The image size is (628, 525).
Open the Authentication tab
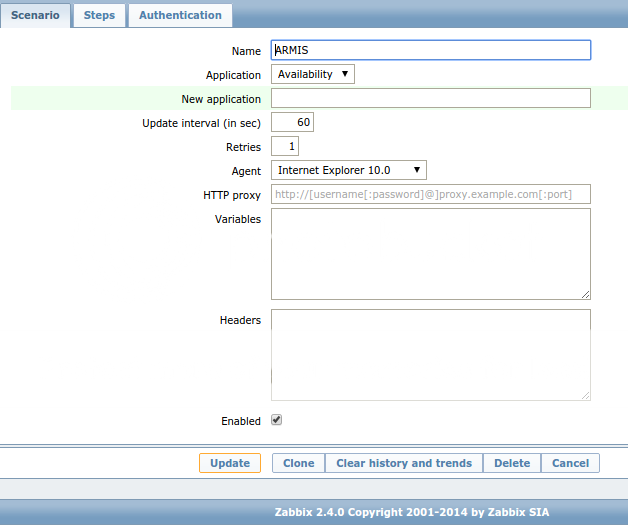[x=180, y=15]
